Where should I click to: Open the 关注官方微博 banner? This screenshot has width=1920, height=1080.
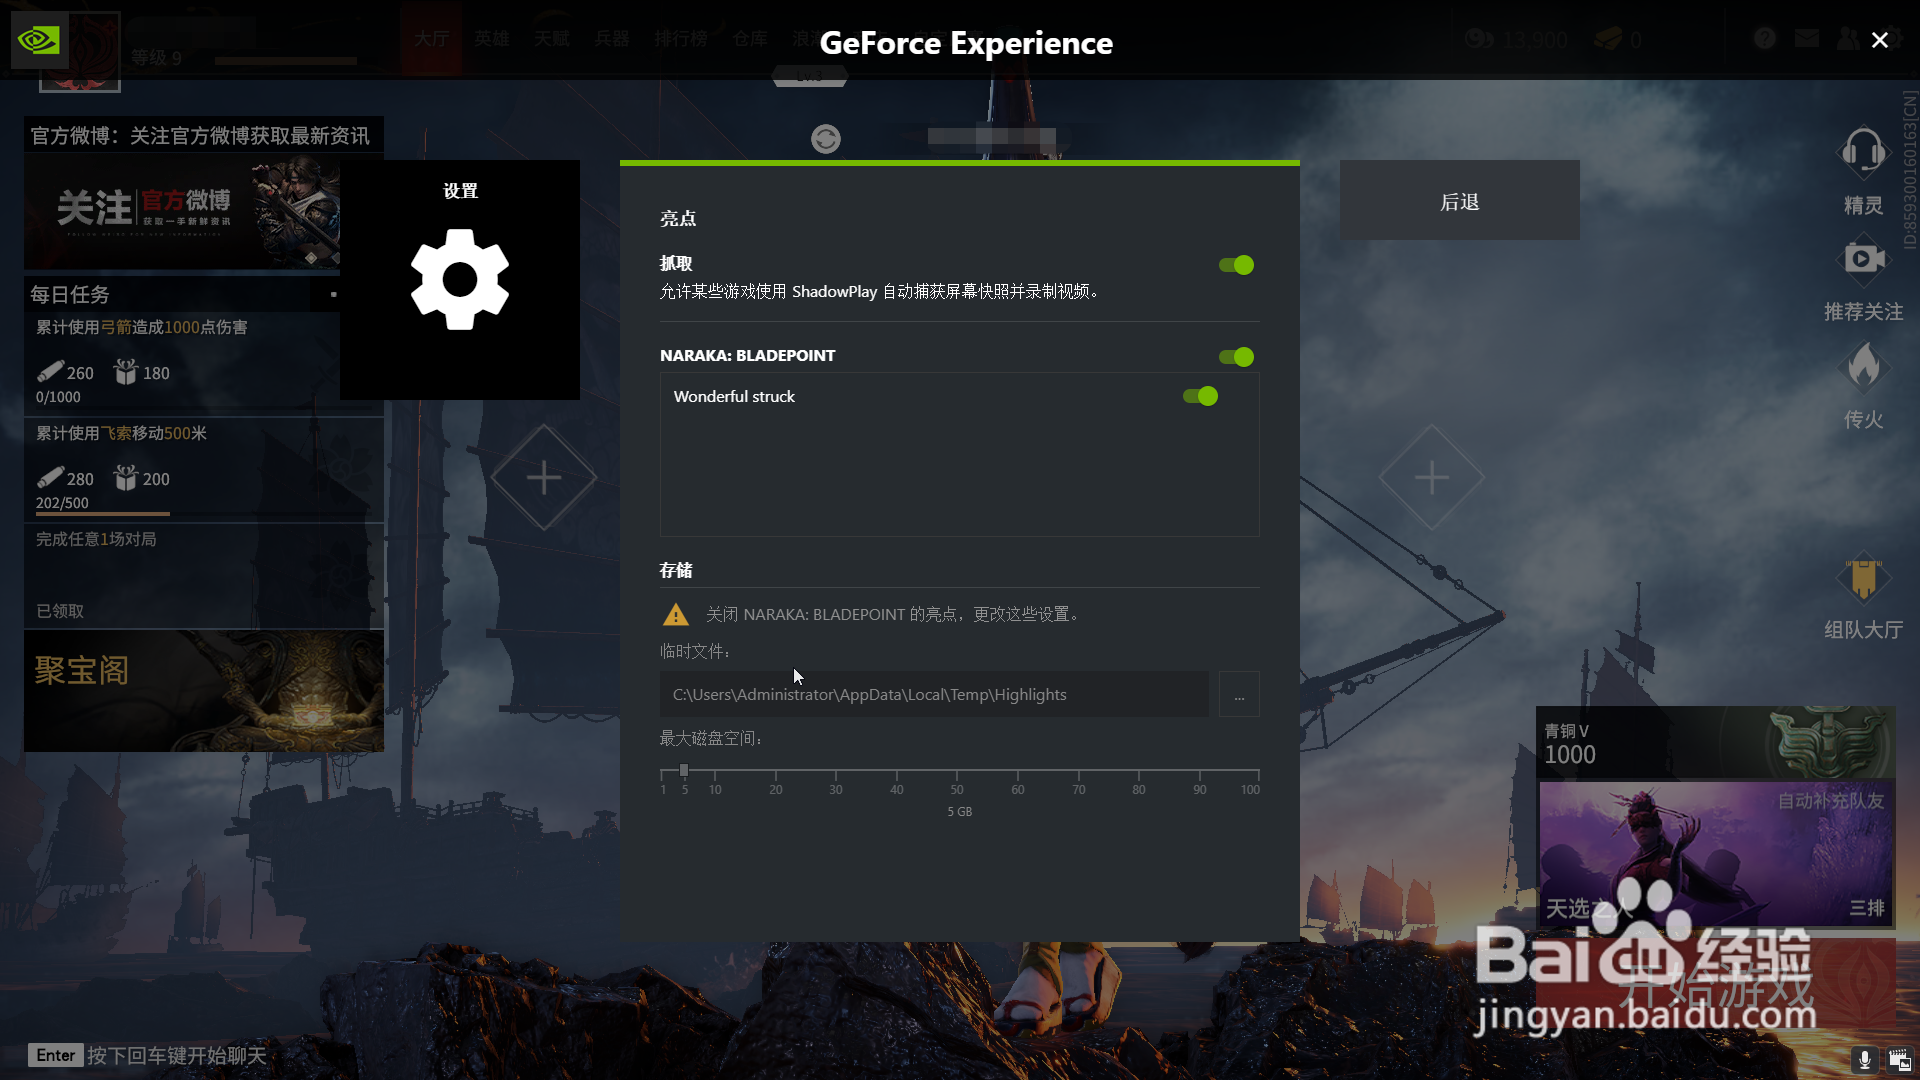(x=182, y=212)
